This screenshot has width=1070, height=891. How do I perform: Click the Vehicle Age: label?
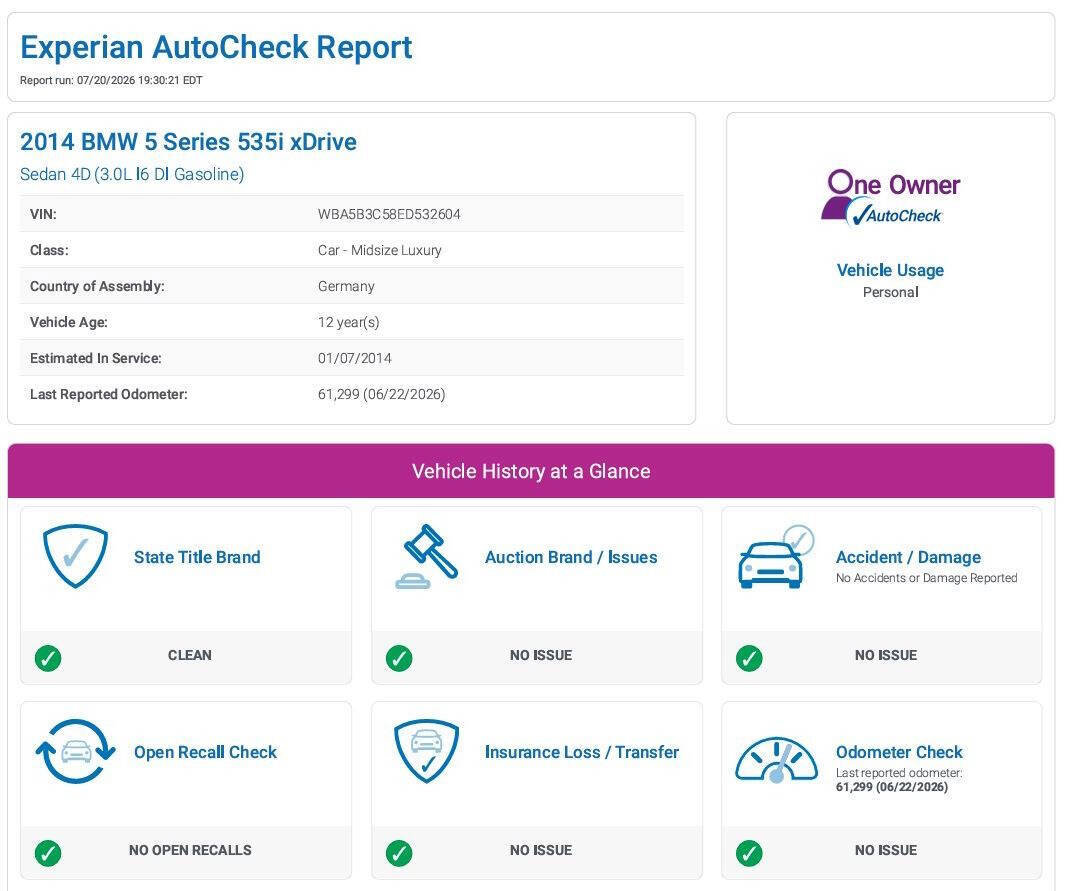click(x=69, y=322)
